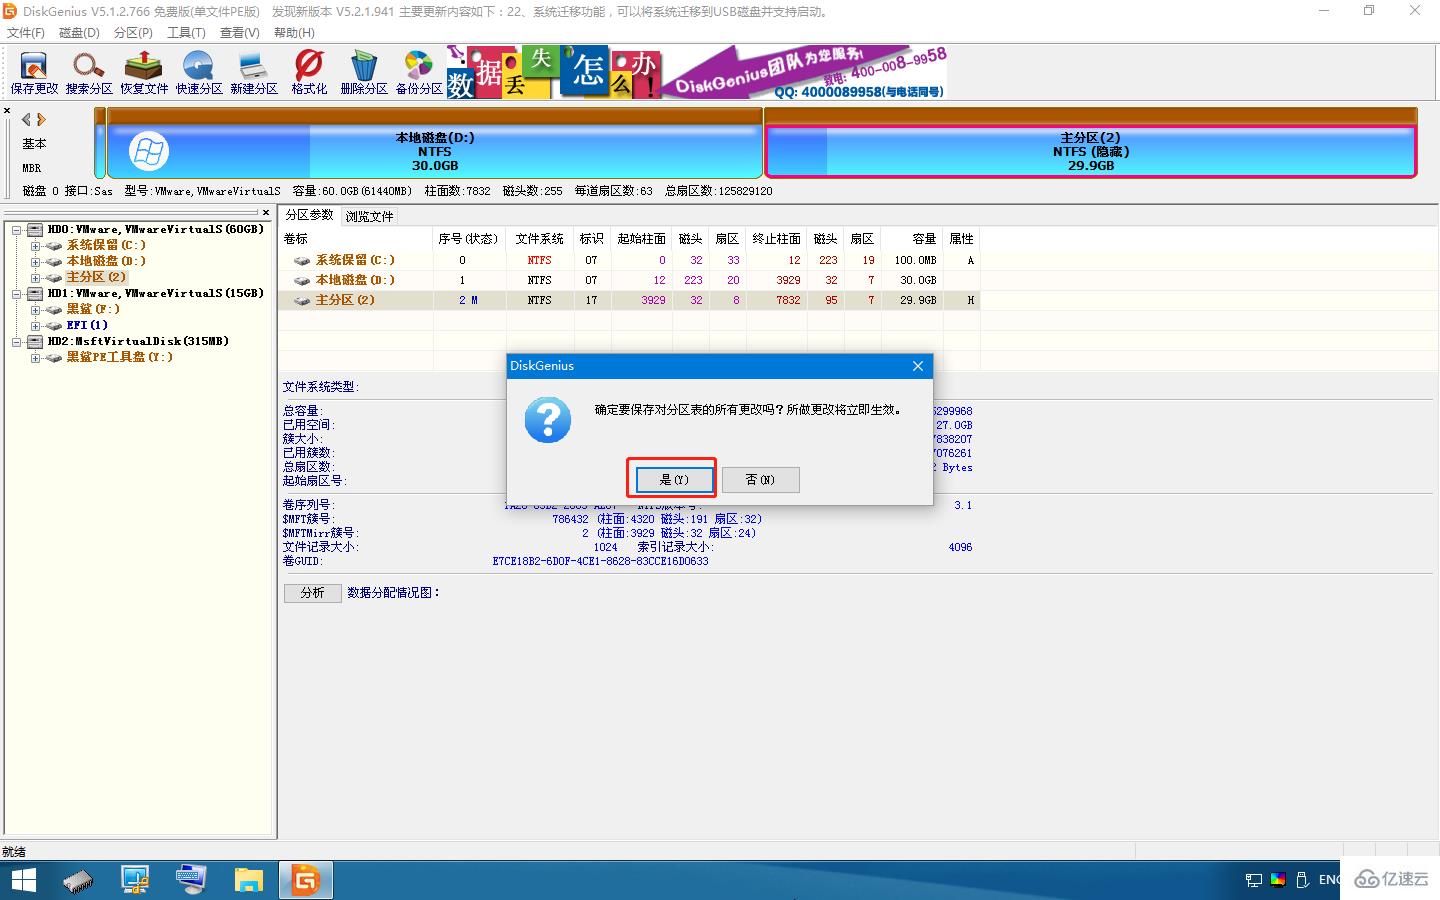The width and height of the screenshot is (1440, 900).
Task: Open the 分区(P) menu
Action: click(133, 33)
